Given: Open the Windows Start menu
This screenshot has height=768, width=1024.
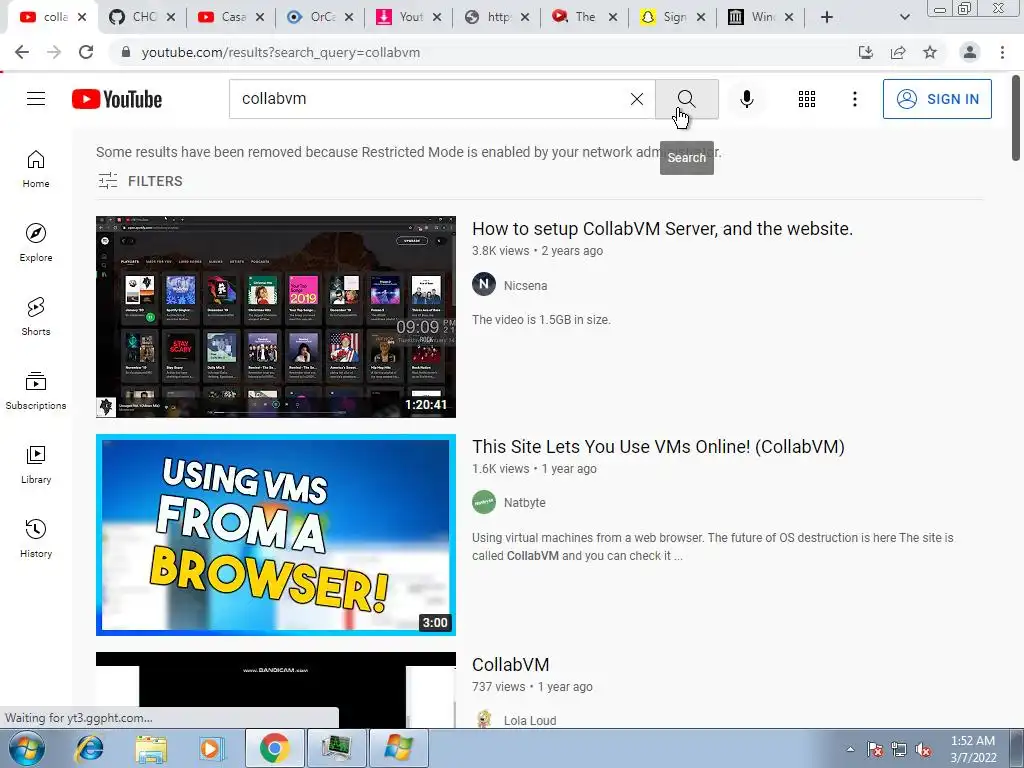Looking at the screenshot, I should [27, 748].
